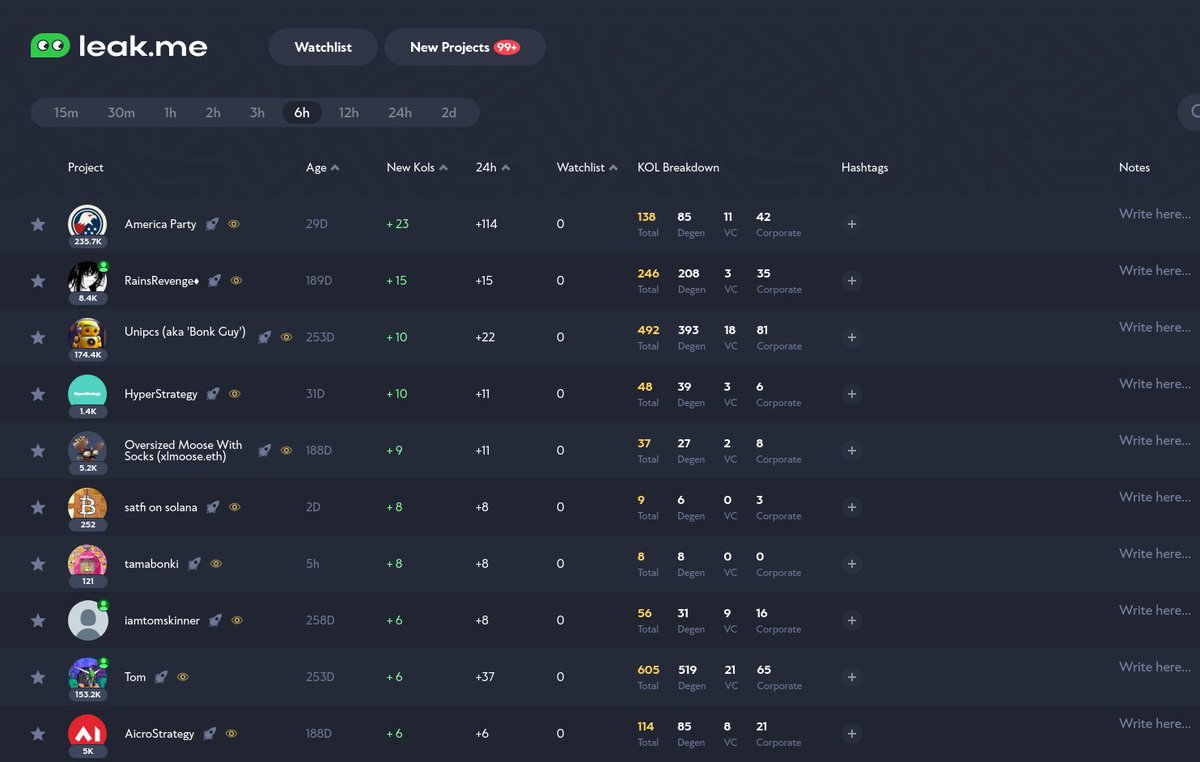Image resolution: width=1200 pixels, height=762 pixels.
Task: Click the Write here notes field for America Party
Action: point(1154,214)
